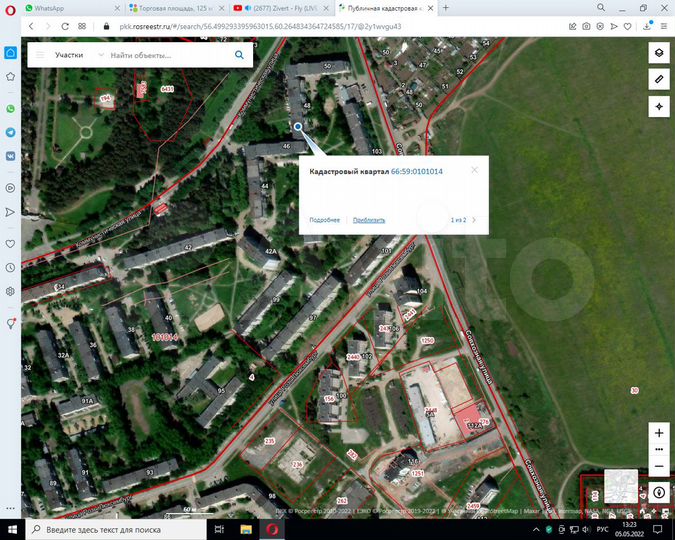Open WhatsApp in the Opera sidebar
The height and width of the screenshot is (540, 675).
[10, 109]
